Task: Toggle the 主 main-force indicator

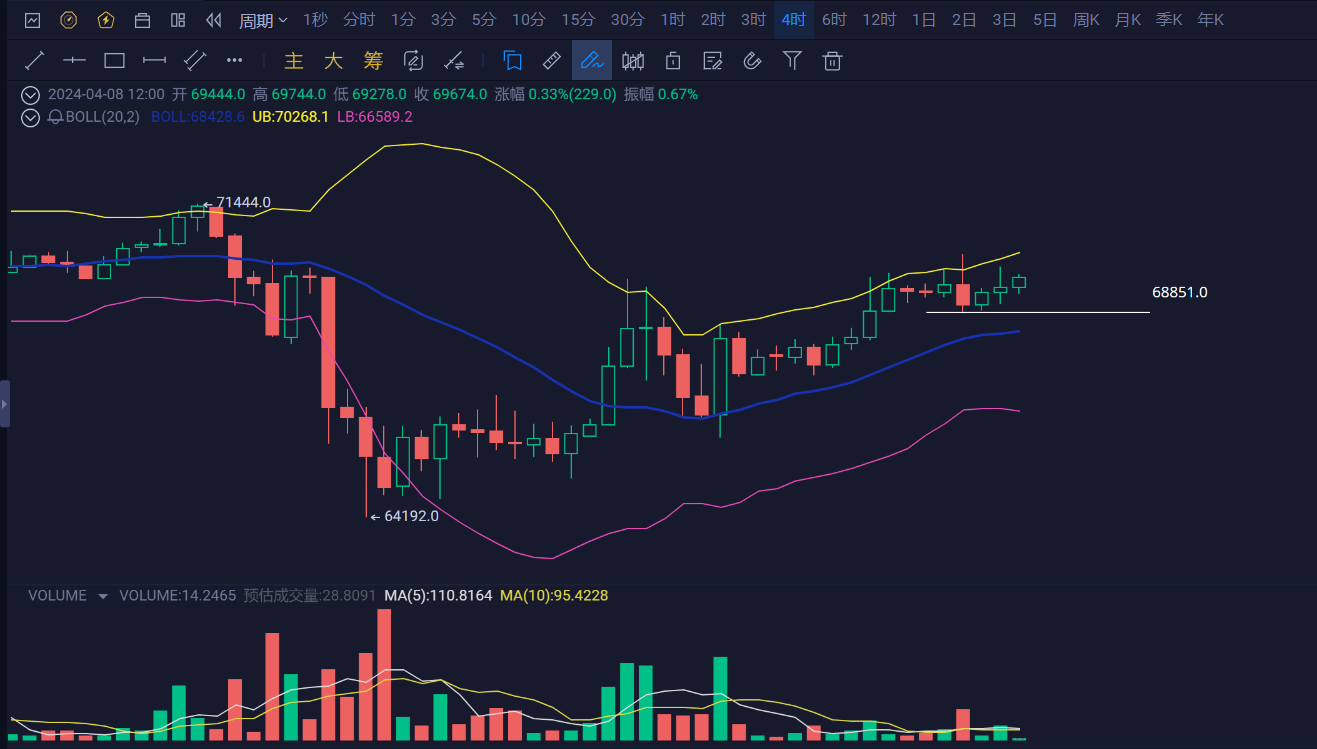Action: point(293,61)
